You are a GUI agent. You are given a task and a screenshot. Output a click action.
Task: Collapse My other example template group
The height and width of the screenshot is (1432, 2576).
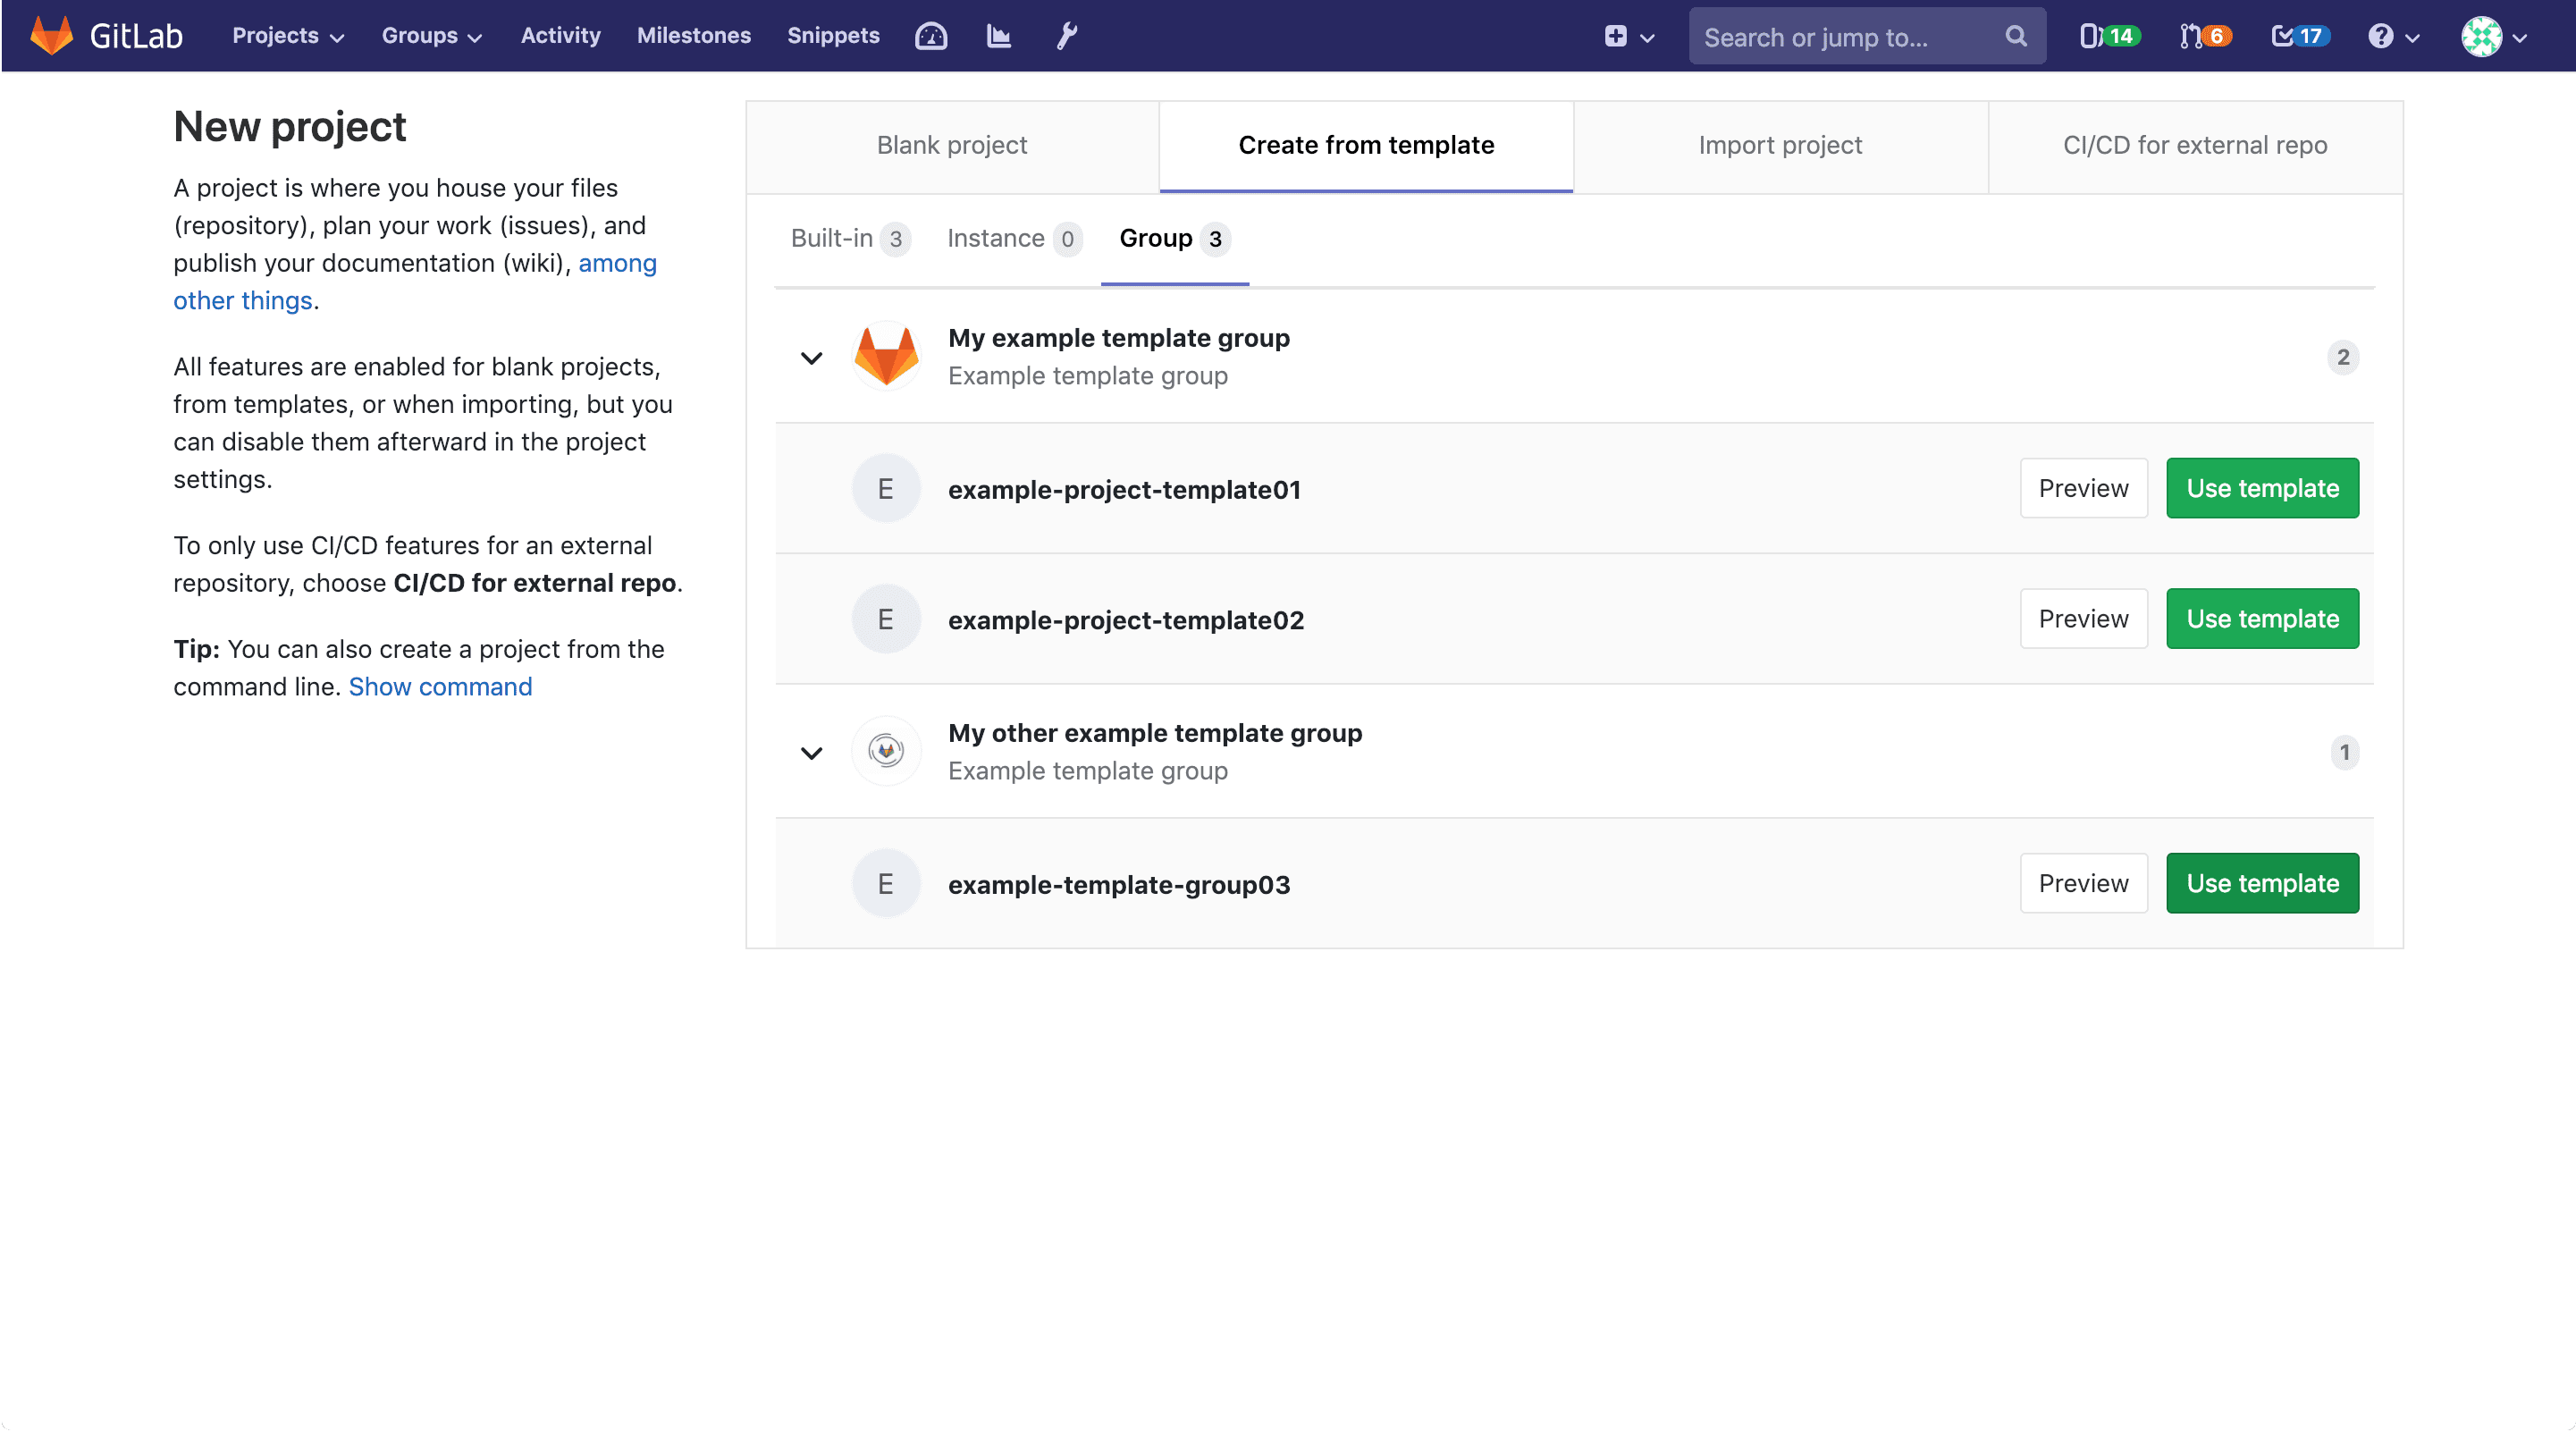[x=812, y=751]
